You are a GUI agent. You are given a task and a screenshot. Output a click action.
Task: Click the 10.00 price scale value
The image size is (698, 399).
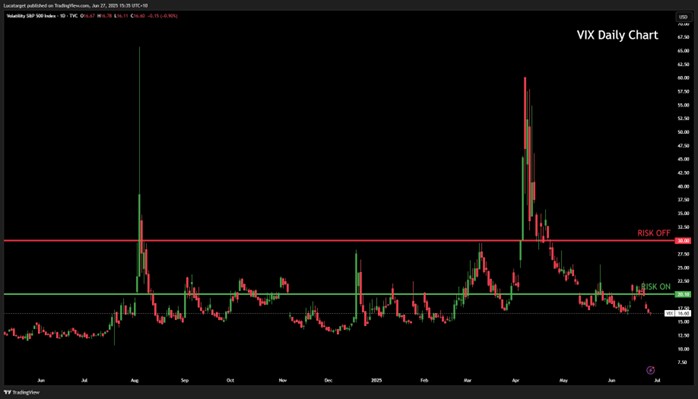tap(683, 349)
